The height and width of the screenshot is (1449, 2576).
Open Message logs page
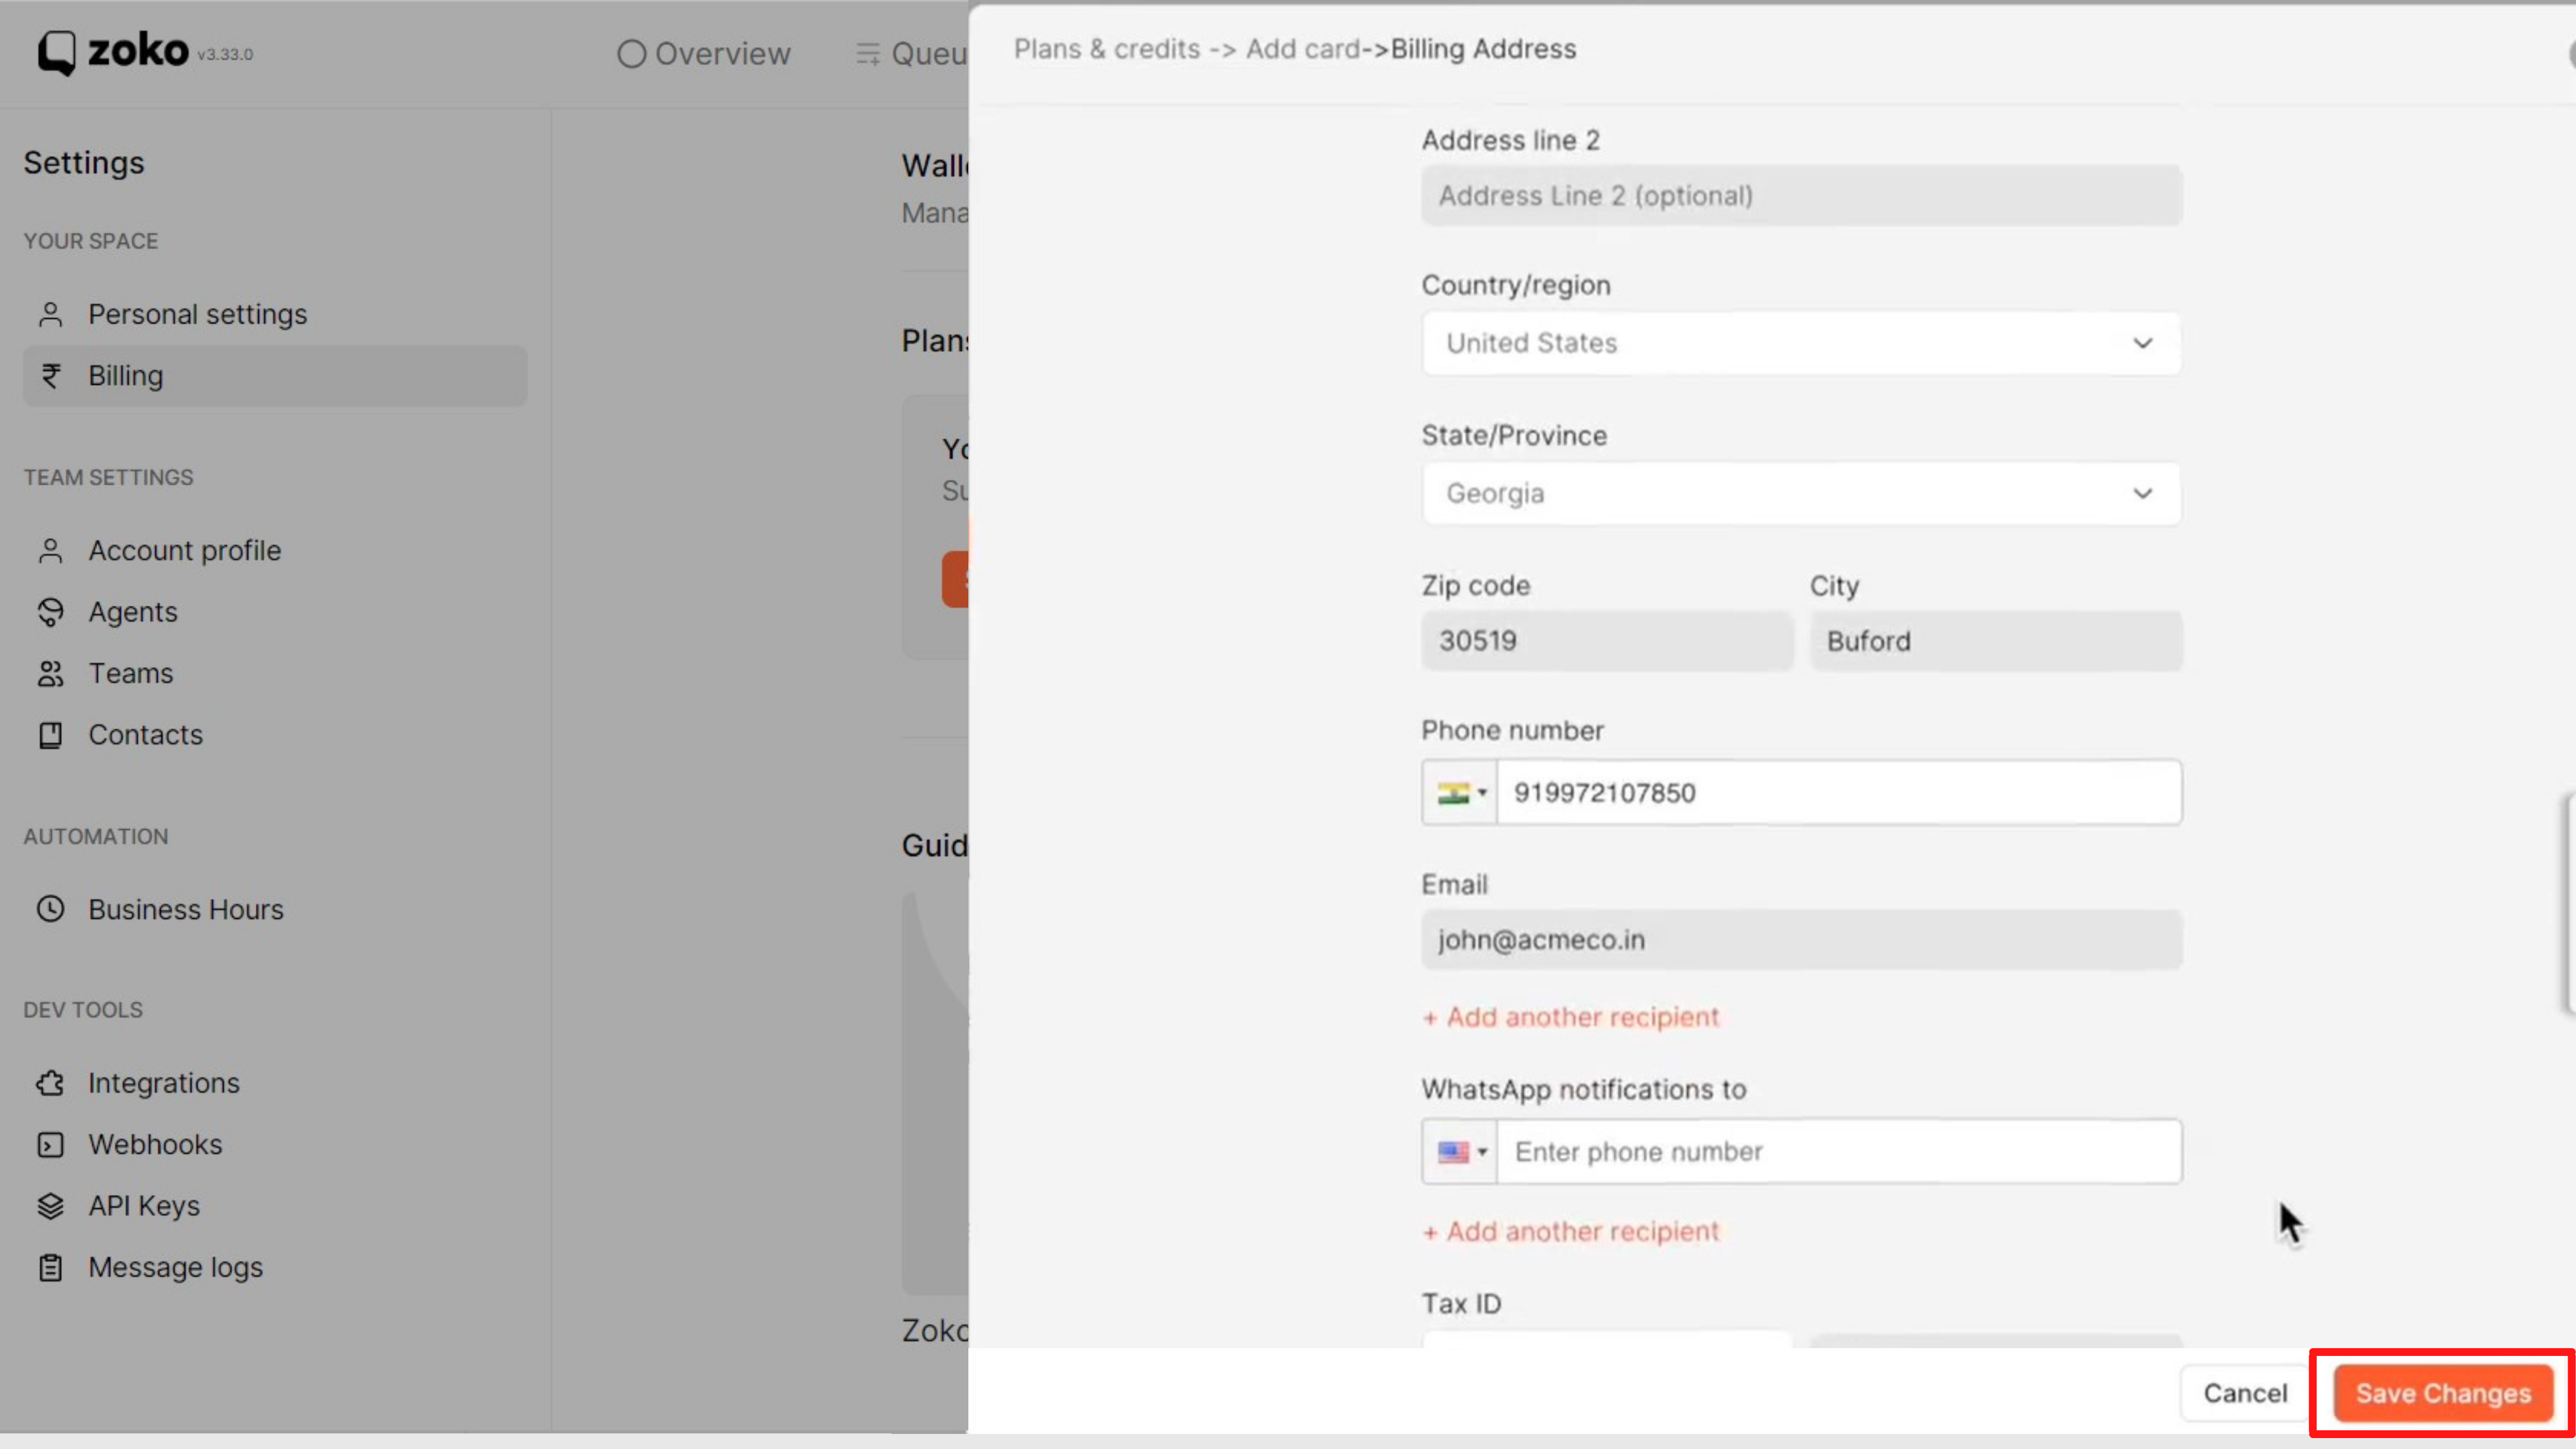click(x=275, y=1268)
